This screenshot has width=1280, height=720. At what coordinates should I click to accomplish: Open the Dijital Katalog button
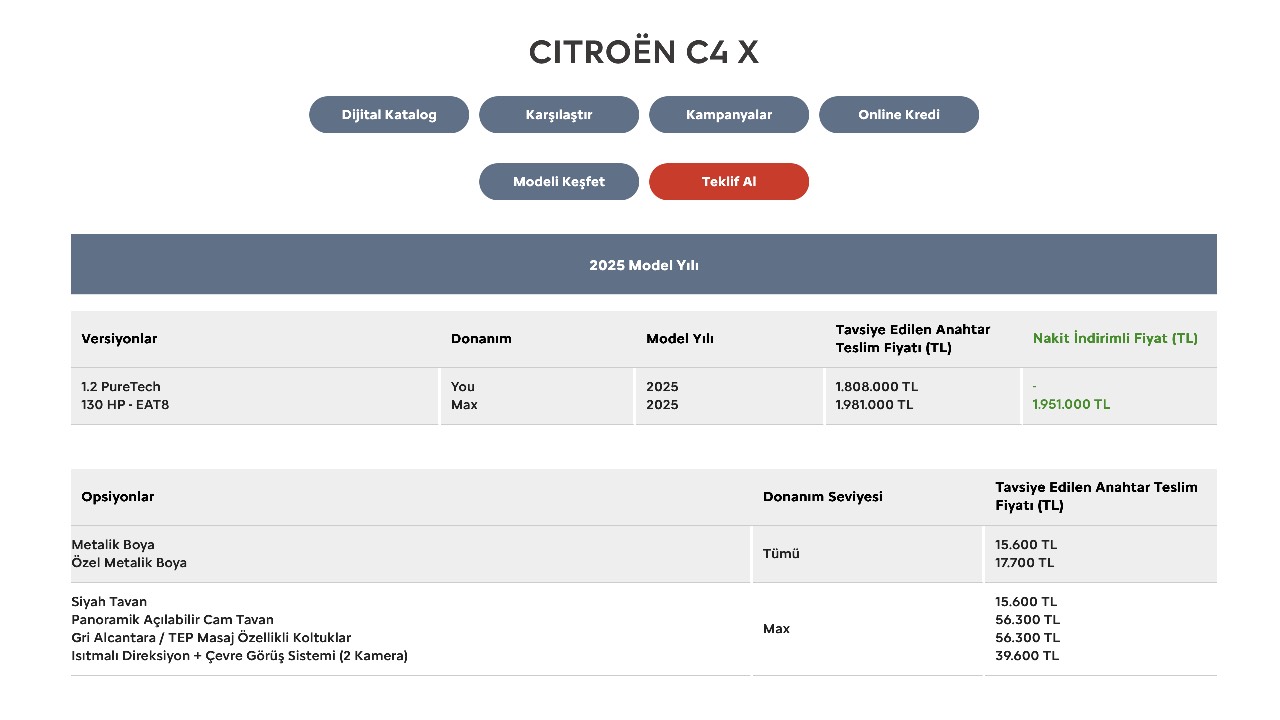coord(389,115)
